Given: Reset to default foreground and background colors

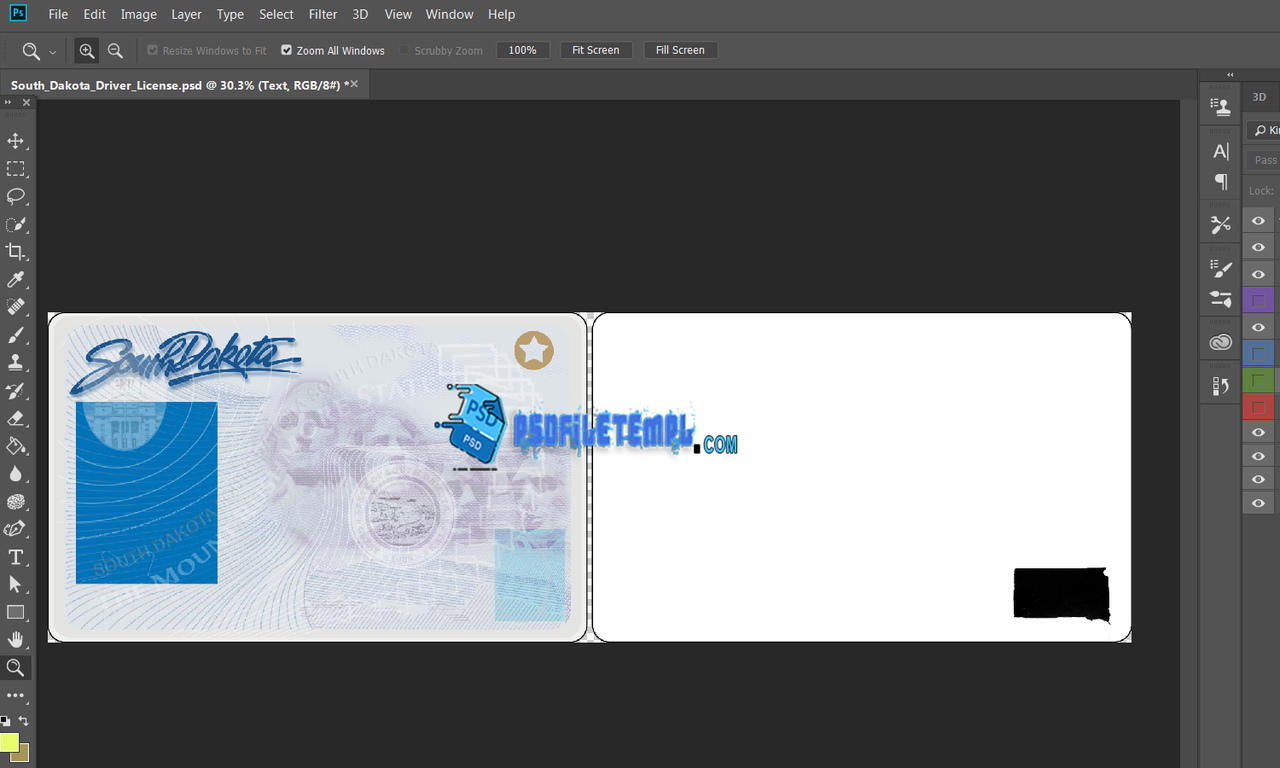Looking at the screenshot, I should click(x=5, y=720).
